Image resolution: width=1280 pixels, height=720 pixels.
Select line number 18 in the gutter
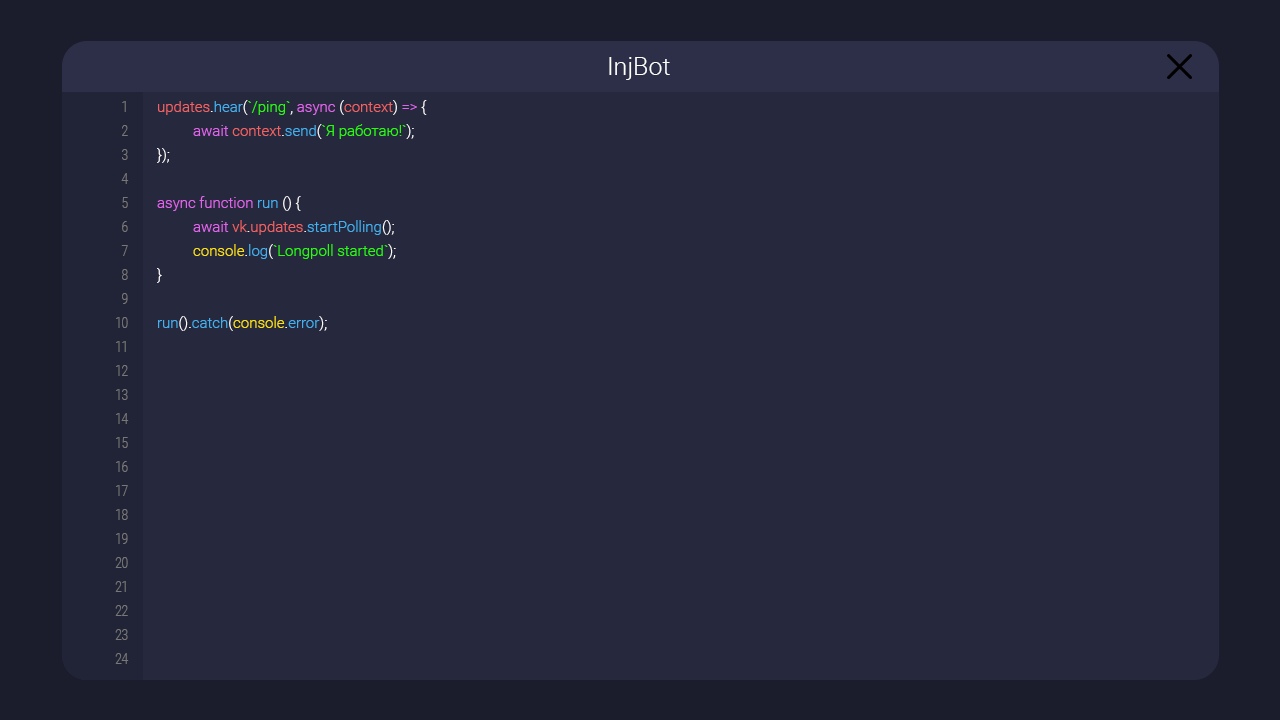click(121, 515)
